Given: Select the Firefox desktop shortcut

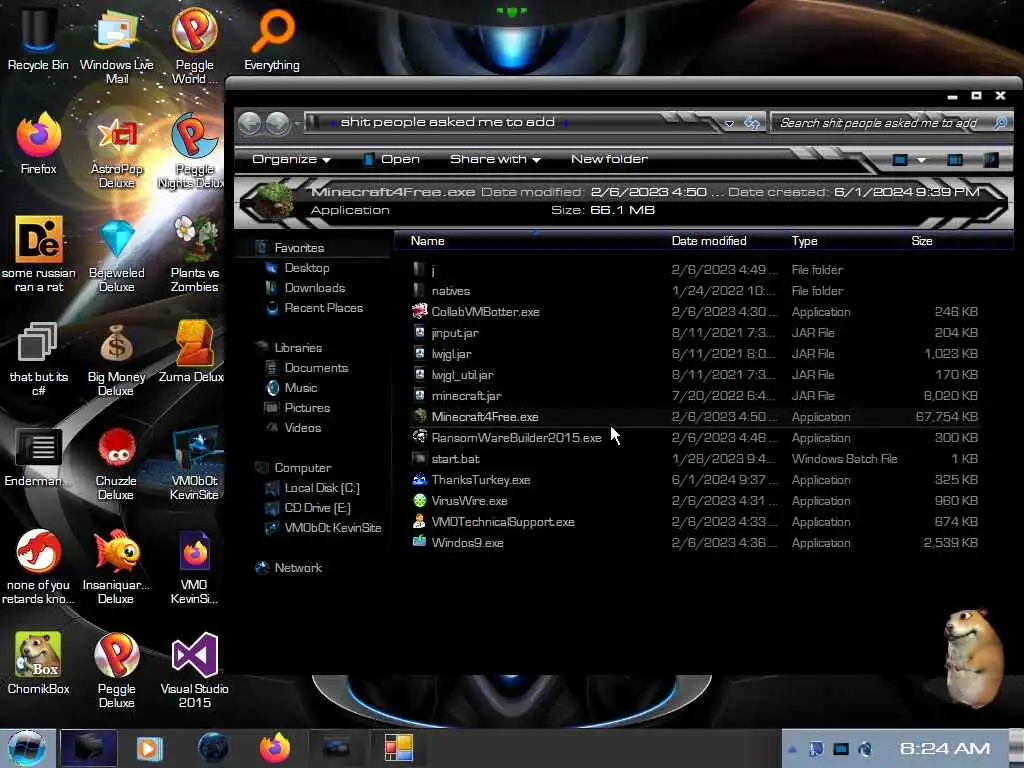Looking at the screenshot, I should [x=38, y=144].
